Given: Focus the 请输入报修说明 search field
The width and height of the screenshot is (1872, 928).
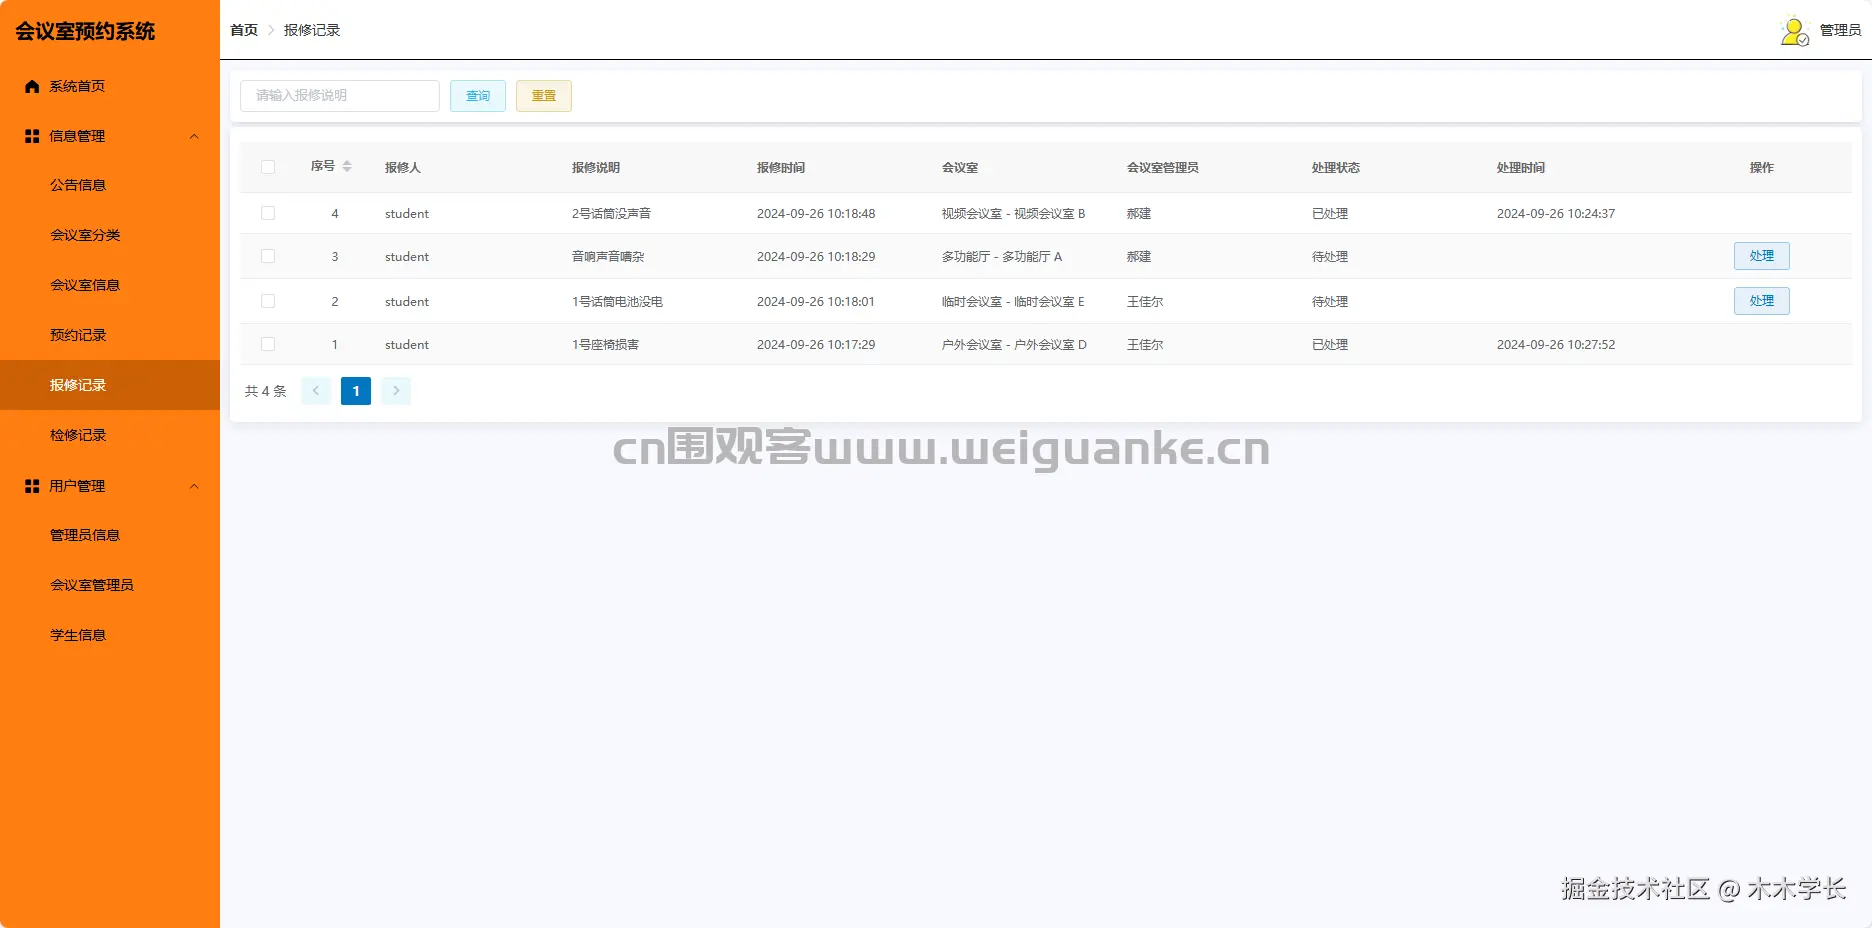Looking at the screenshot, I should [340, 96].
